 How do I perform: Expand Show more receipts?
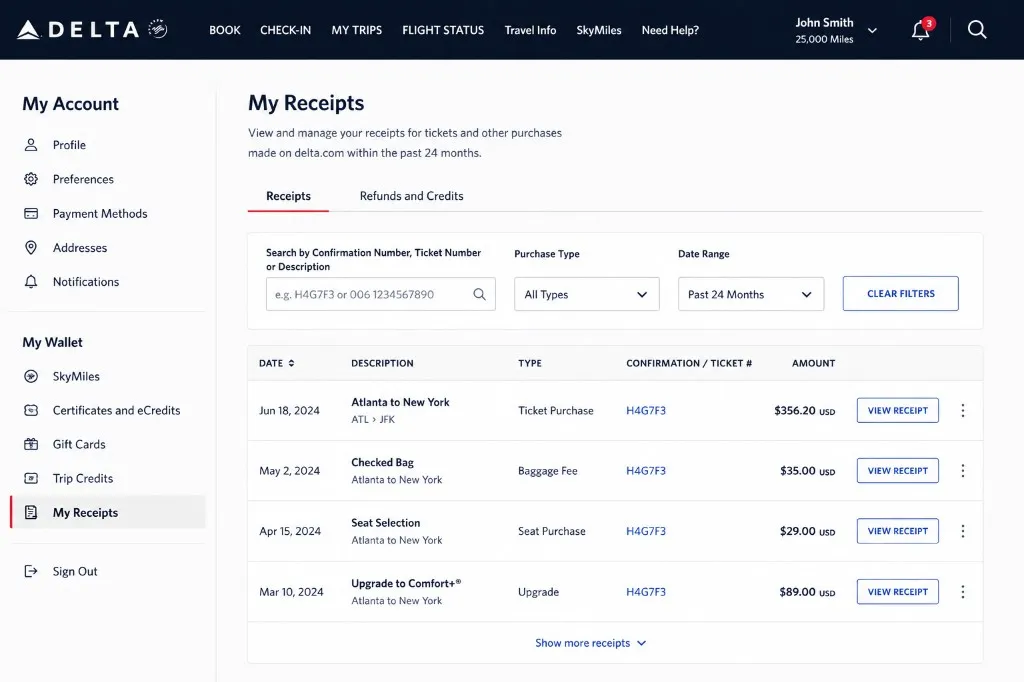click(x=590, y=643)
